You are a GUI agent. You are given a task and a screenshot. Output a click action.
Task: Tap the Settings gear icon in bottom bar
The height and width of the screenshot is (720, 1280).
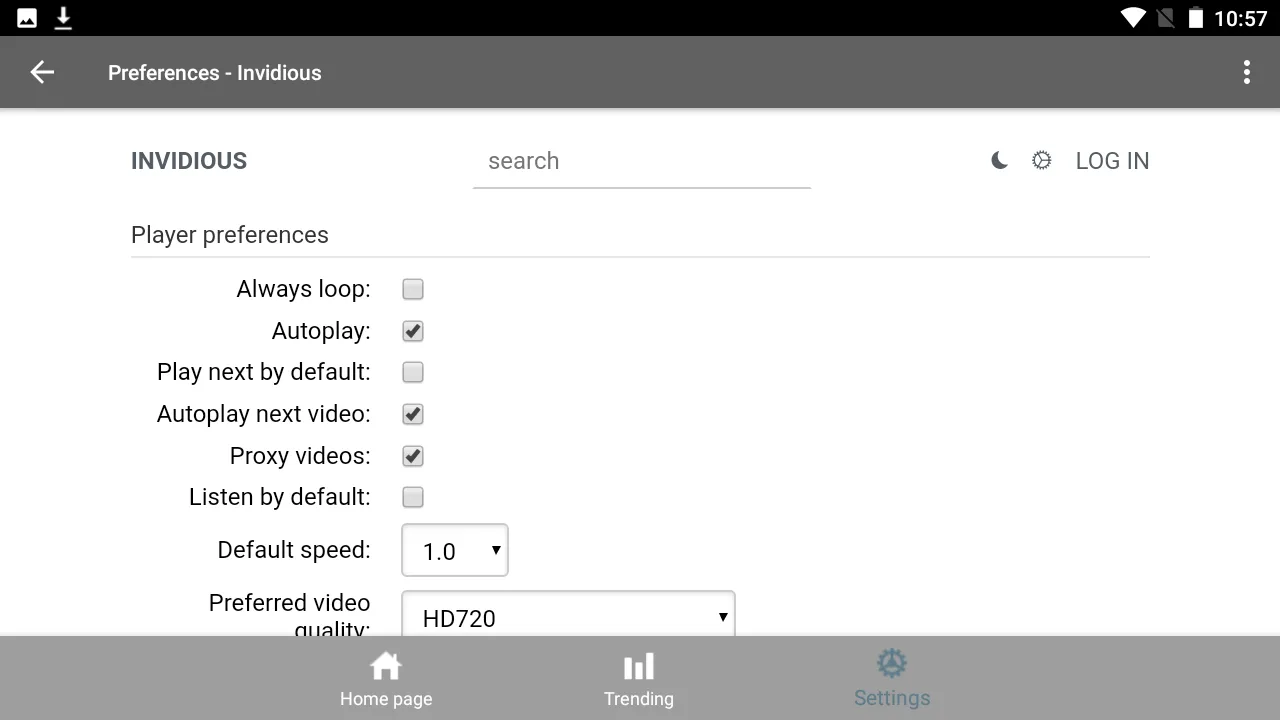892,664
